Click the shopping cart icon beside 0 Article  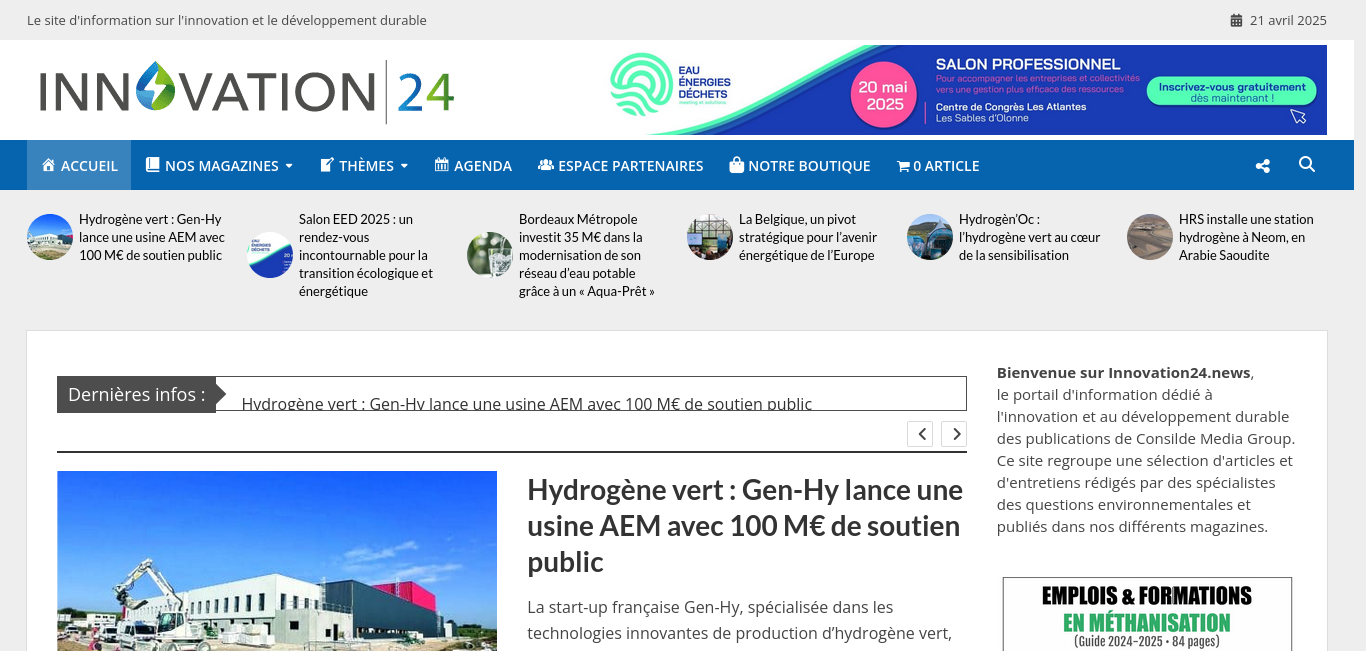point(903,166)
